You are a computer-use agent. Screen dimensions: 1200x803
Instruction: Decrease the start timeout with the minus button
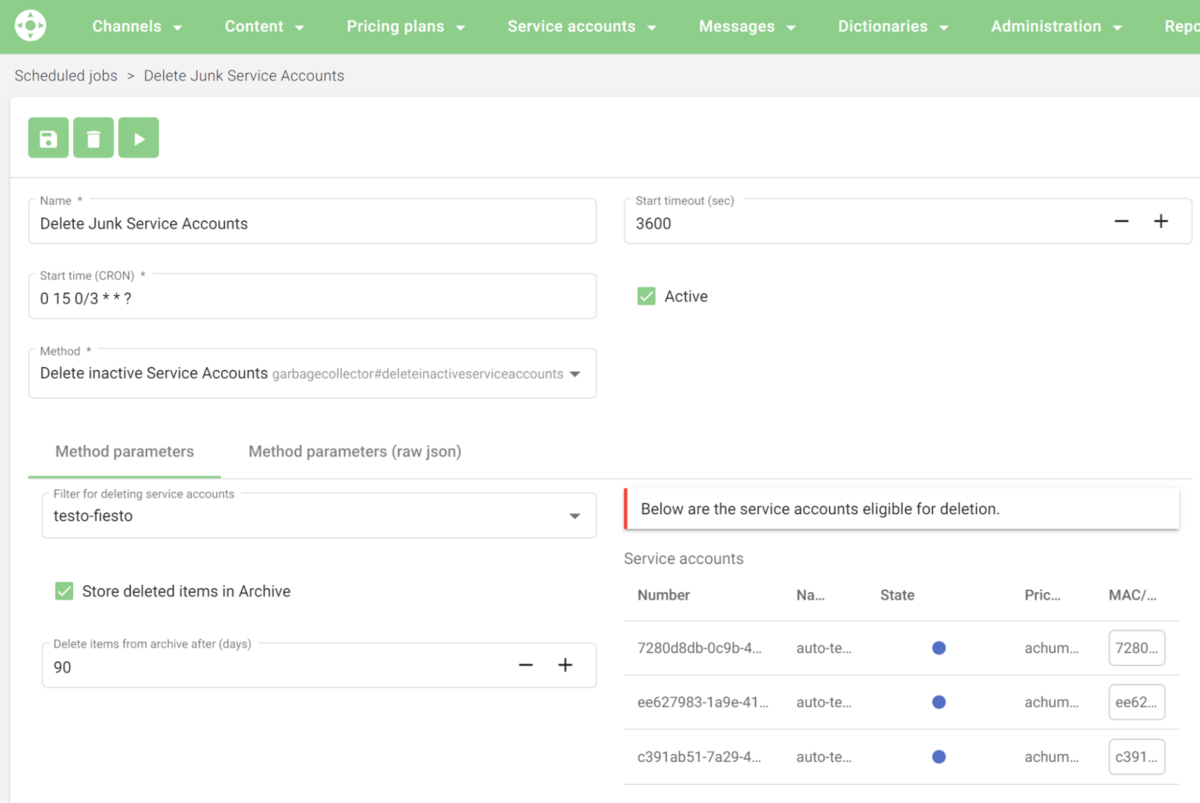click(x=1122, y=221)
